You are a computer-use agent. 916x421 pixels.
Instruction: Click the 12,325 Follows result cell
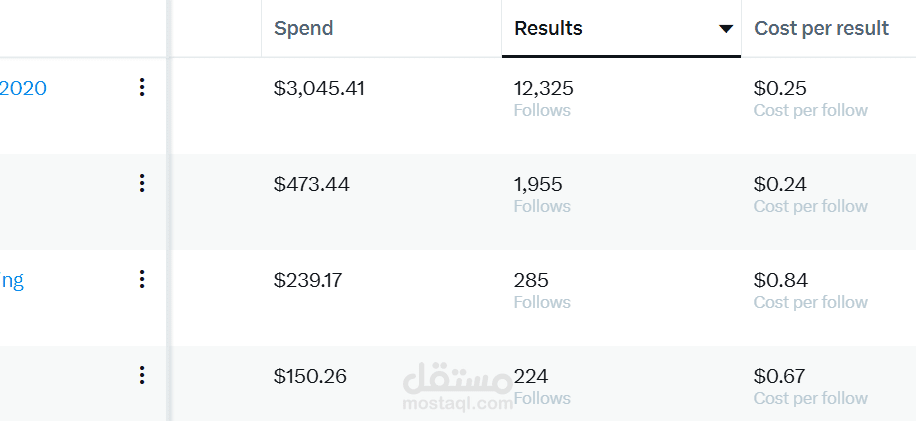coord(544,98)
